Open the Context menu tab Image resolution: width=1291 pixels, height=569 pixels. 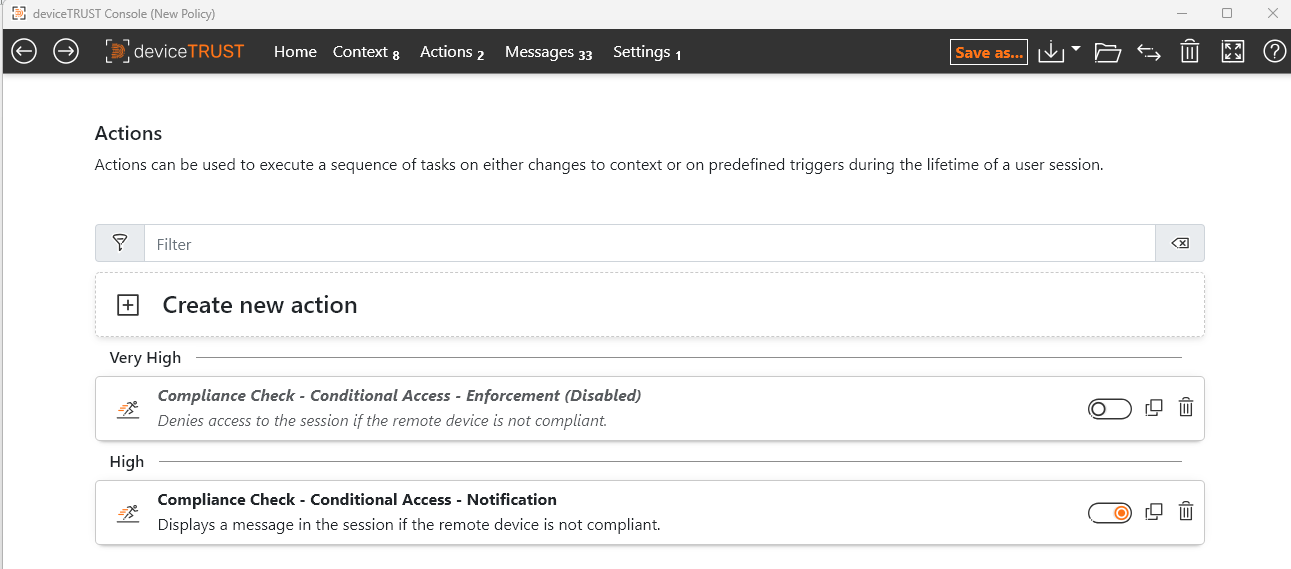(x=365, y=52)
